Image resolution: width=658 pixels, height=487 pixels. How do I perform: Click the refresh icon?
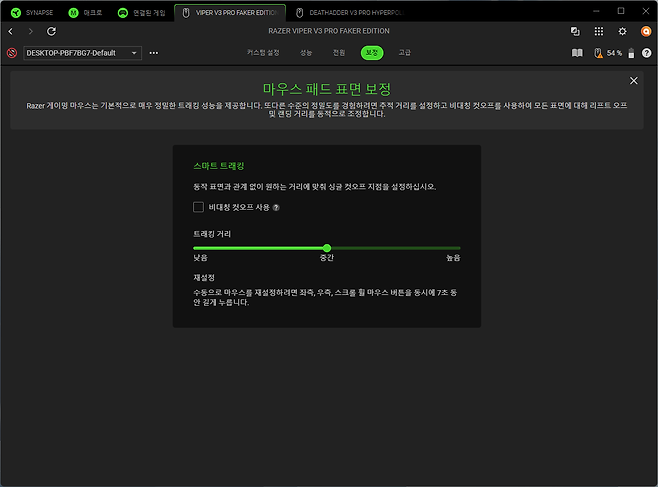(x=51, y=31)
